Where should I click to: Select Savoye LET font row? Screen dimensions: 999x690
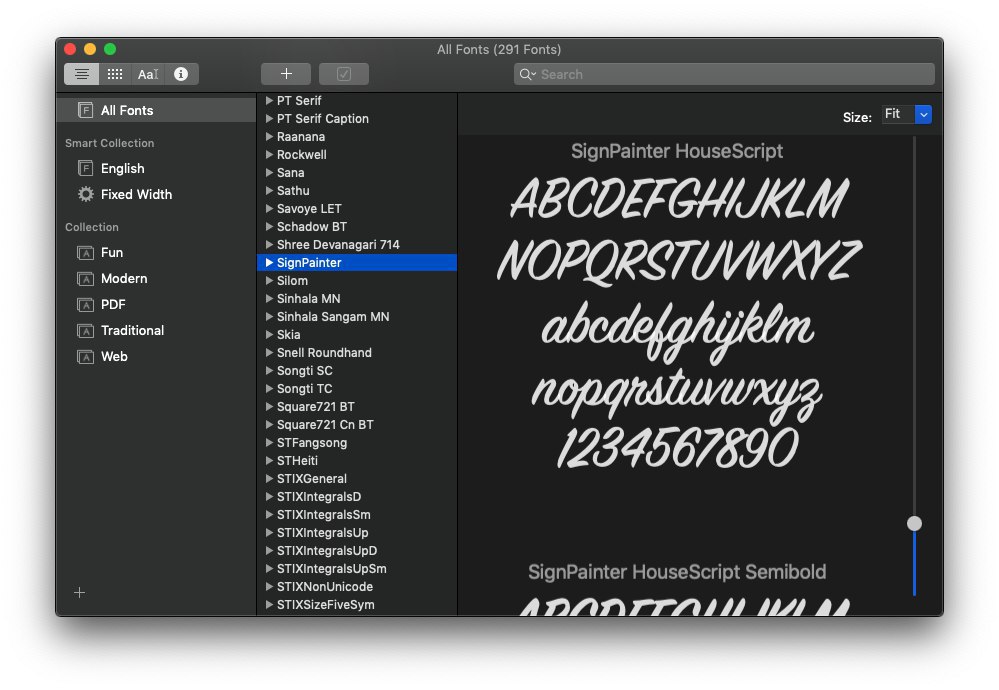(357, 208)
